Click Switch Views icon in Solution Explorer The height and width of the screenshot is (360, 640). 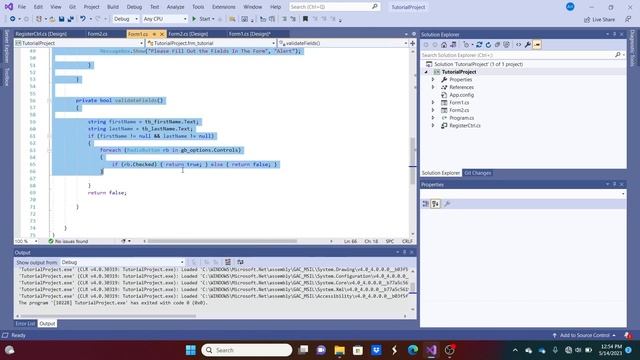click(453, 44)
